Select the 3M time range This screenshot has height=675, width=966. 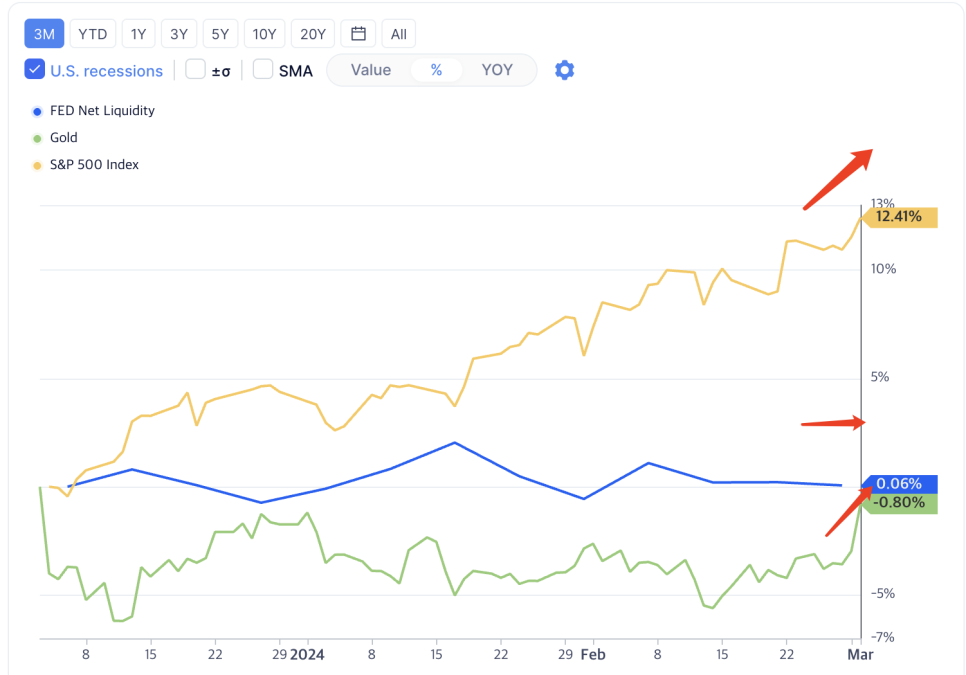click(44, 34)
